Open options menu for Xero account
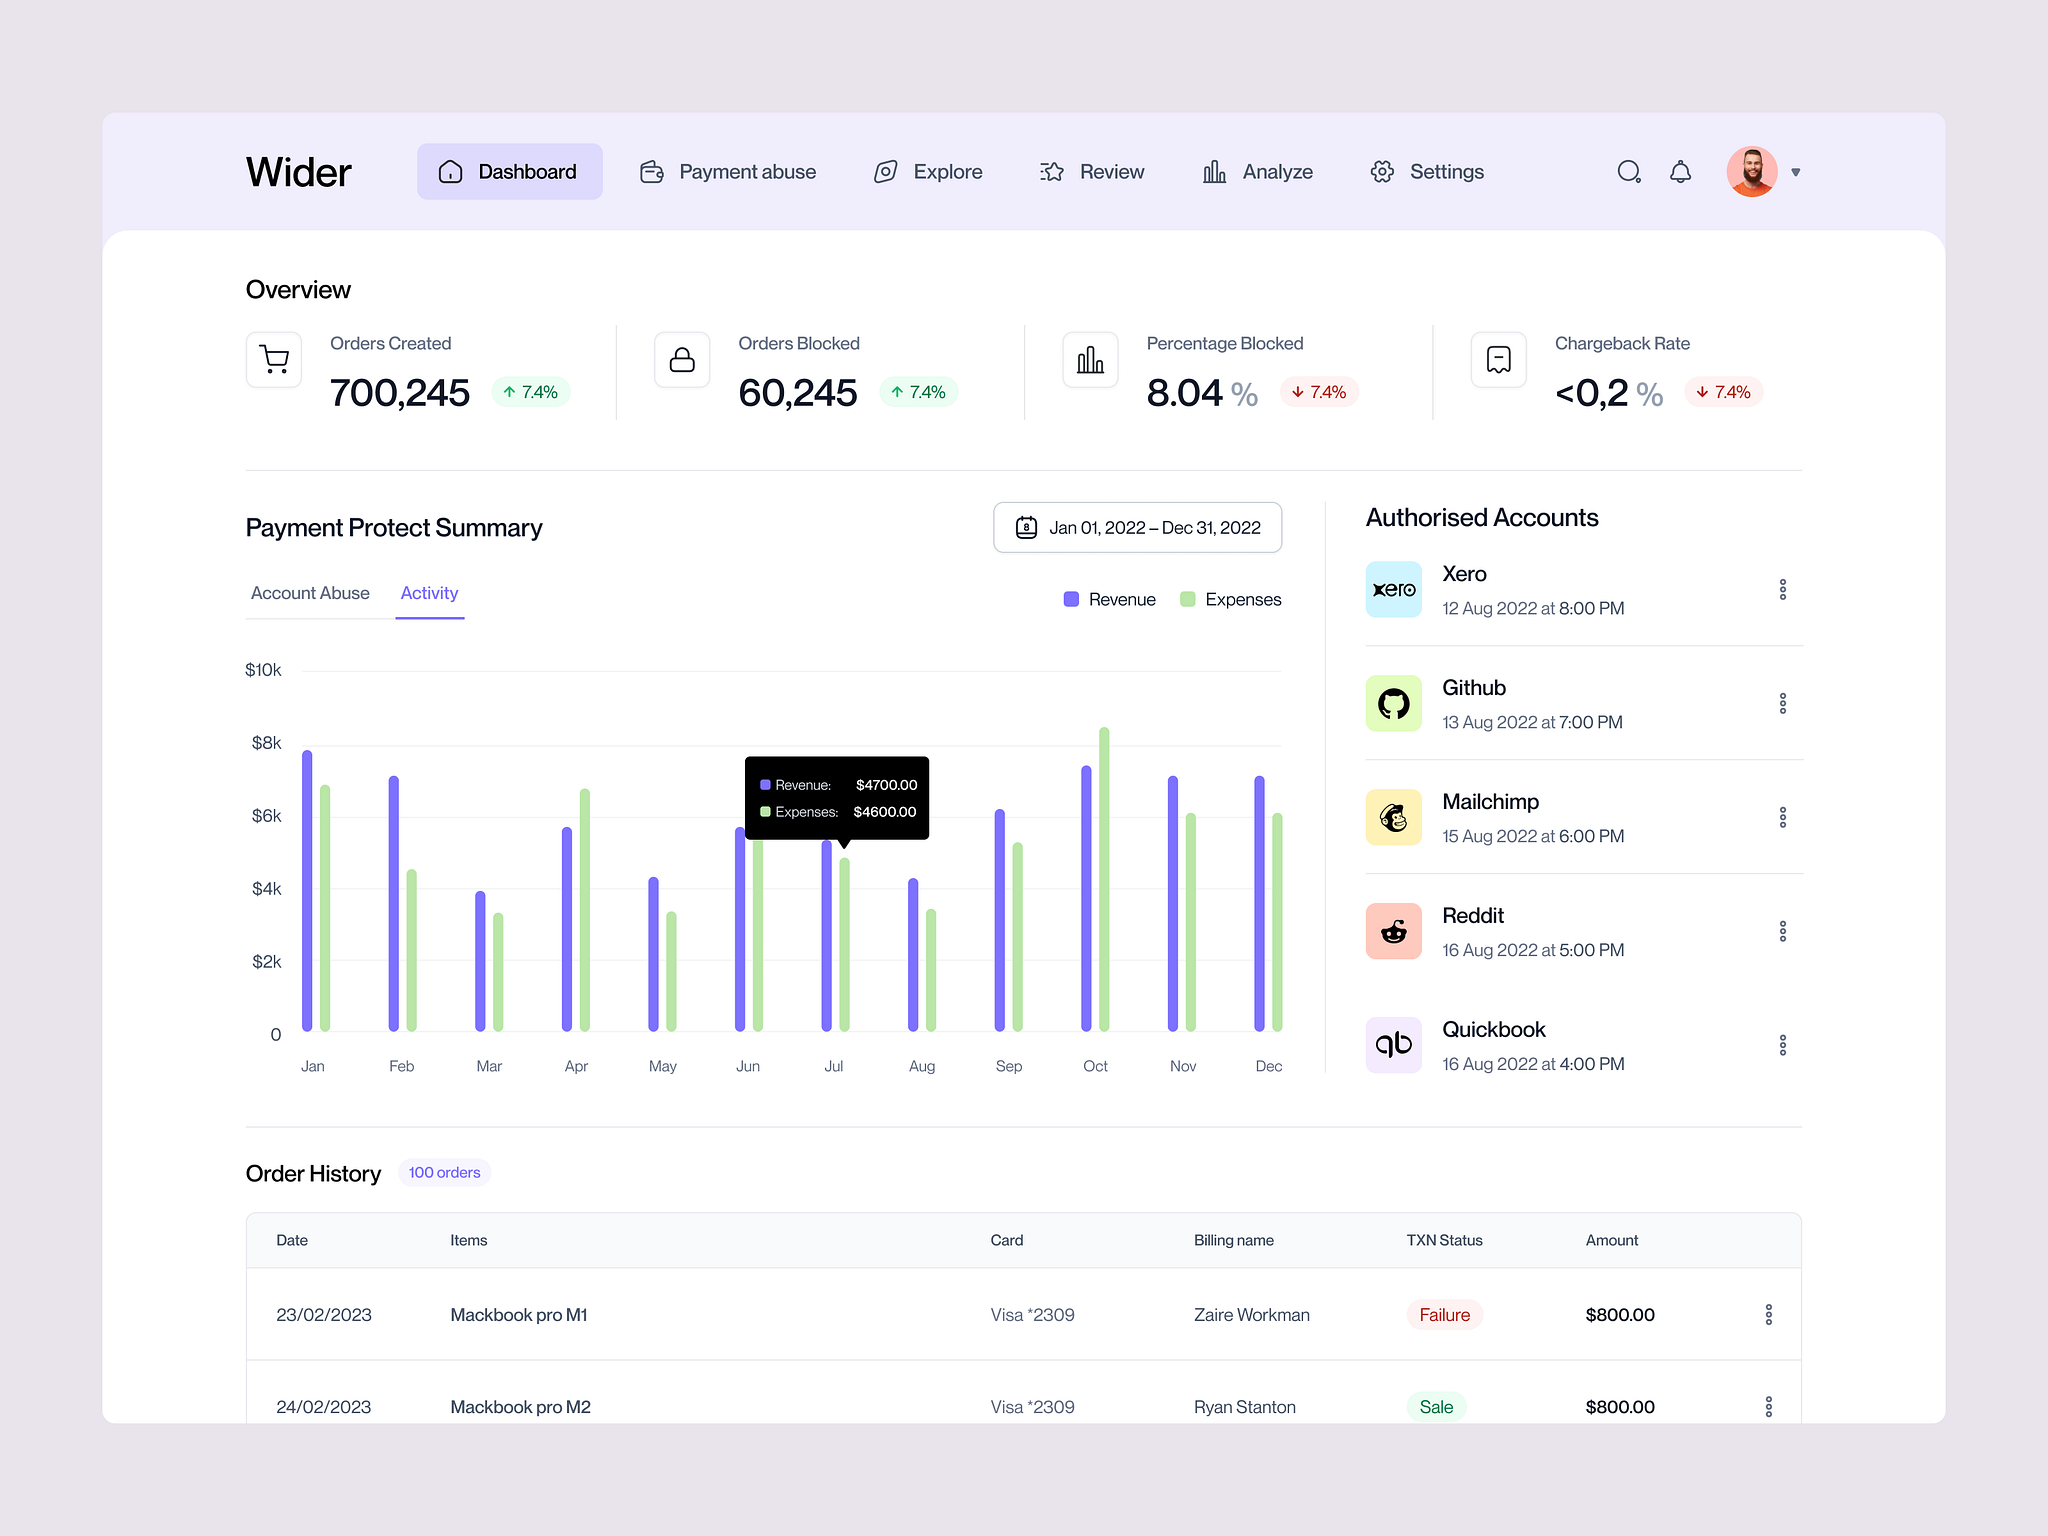The height and width of the screenshot is (1536, 2048). point(1783,589)
